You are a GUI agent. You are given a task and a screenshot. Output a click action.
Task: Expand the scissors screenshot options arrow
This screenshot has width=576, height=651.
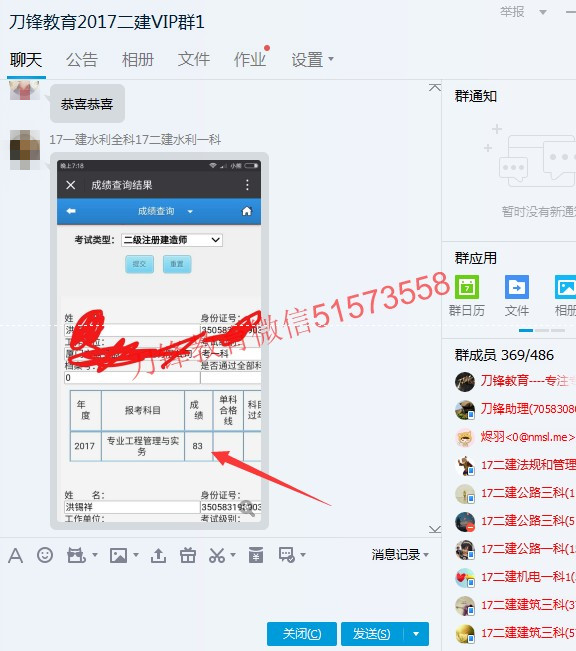click(233, 555)
